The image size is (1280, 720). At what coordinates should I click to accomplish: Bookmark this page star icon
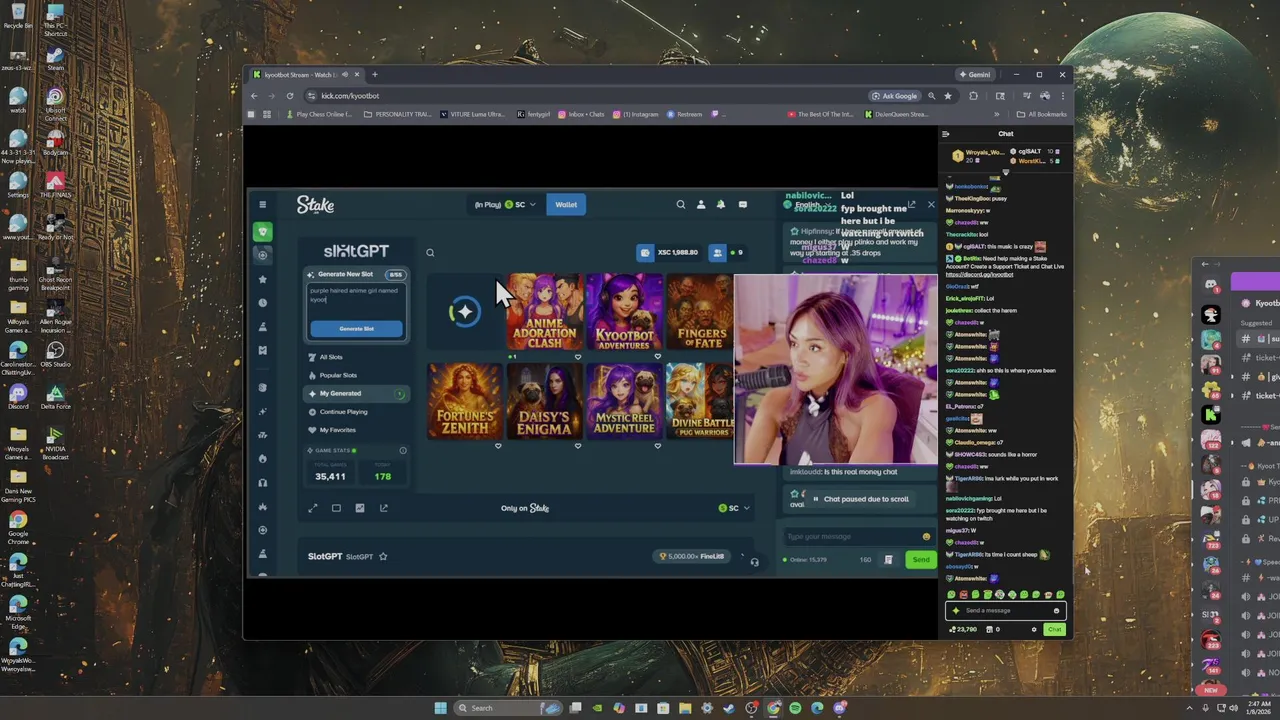(x=948, y=96)
